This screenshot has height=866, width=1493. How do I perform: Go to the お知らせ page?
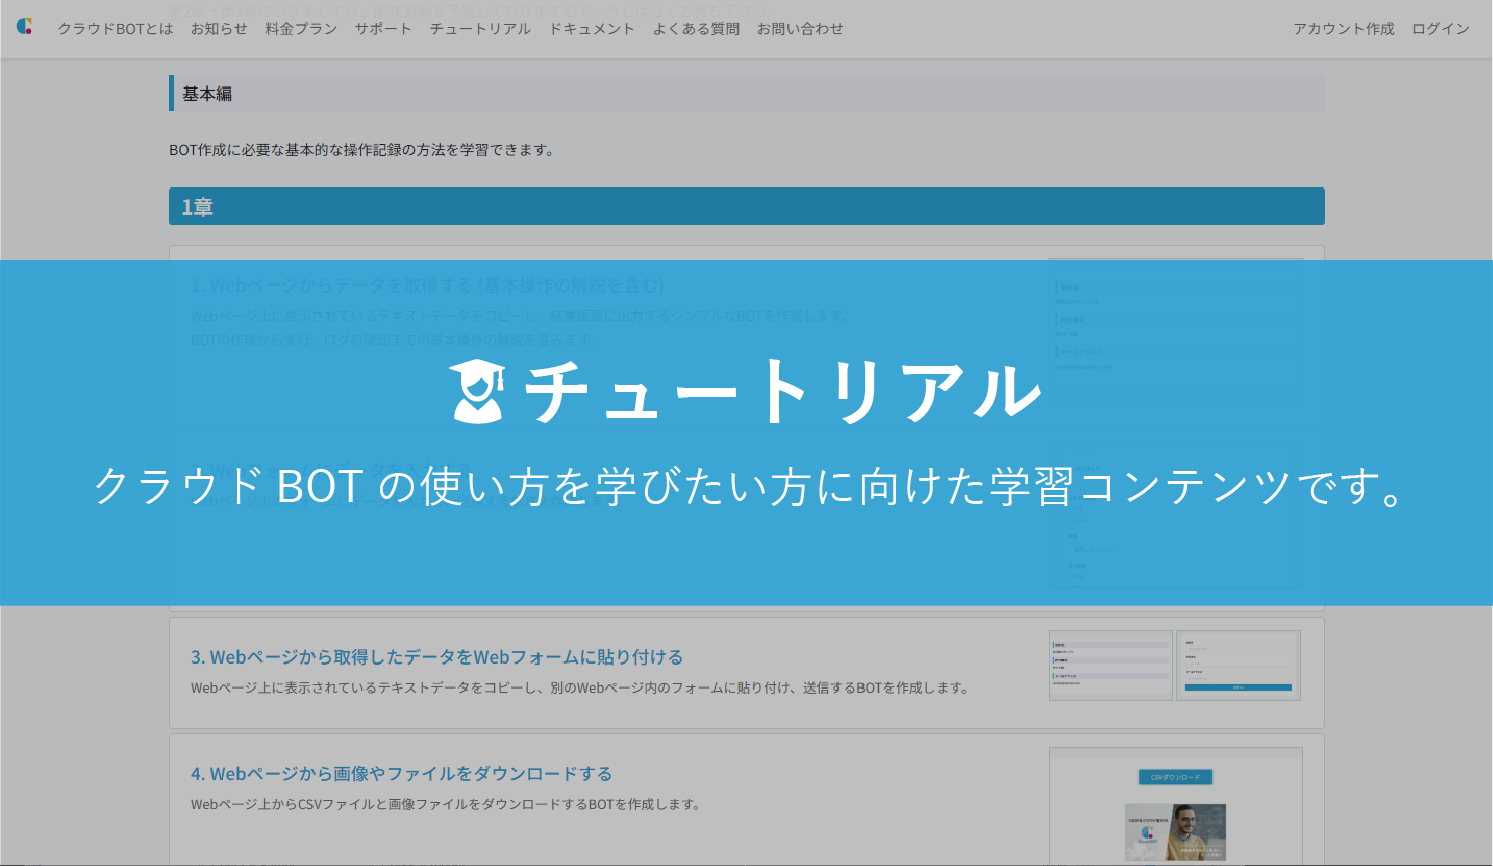coord(219,29)
